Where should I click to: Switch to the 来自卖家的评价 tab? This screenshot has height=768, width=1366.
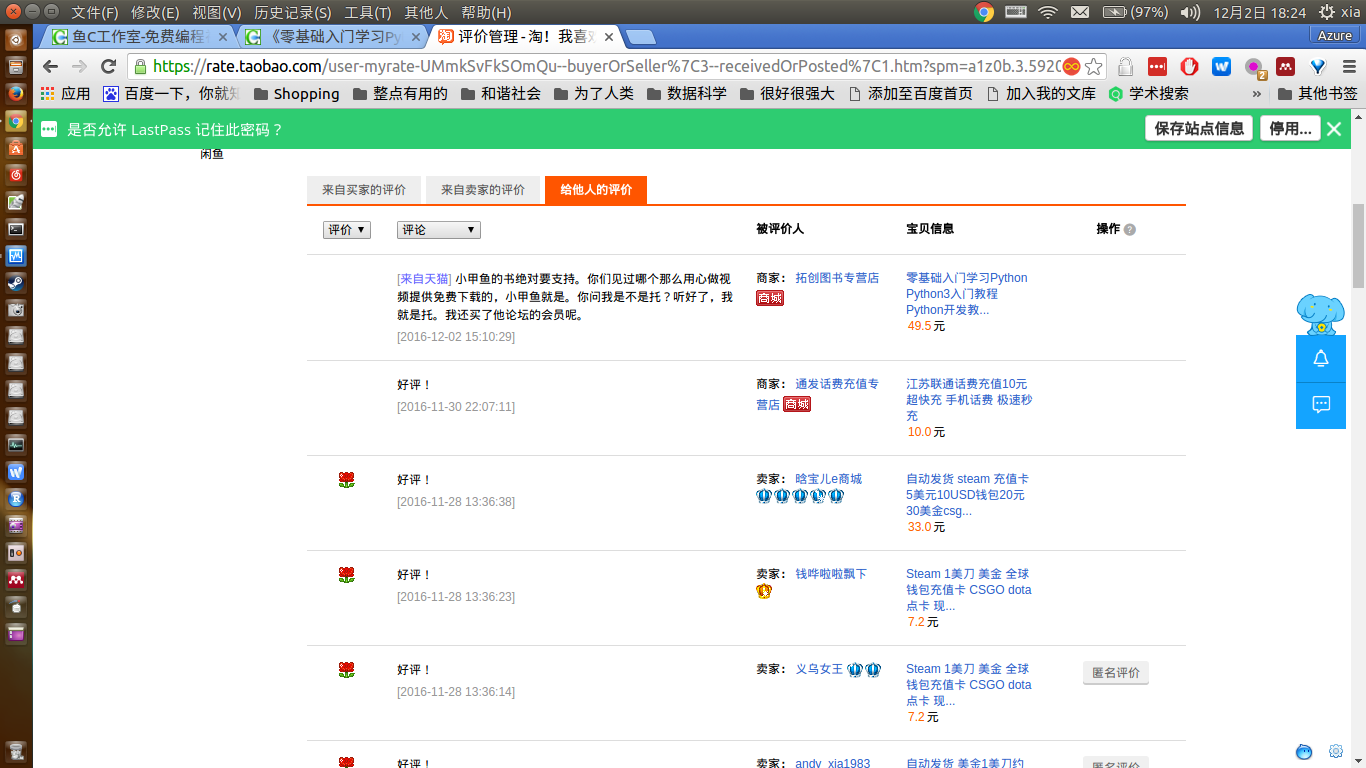click(x=483, y=190)
